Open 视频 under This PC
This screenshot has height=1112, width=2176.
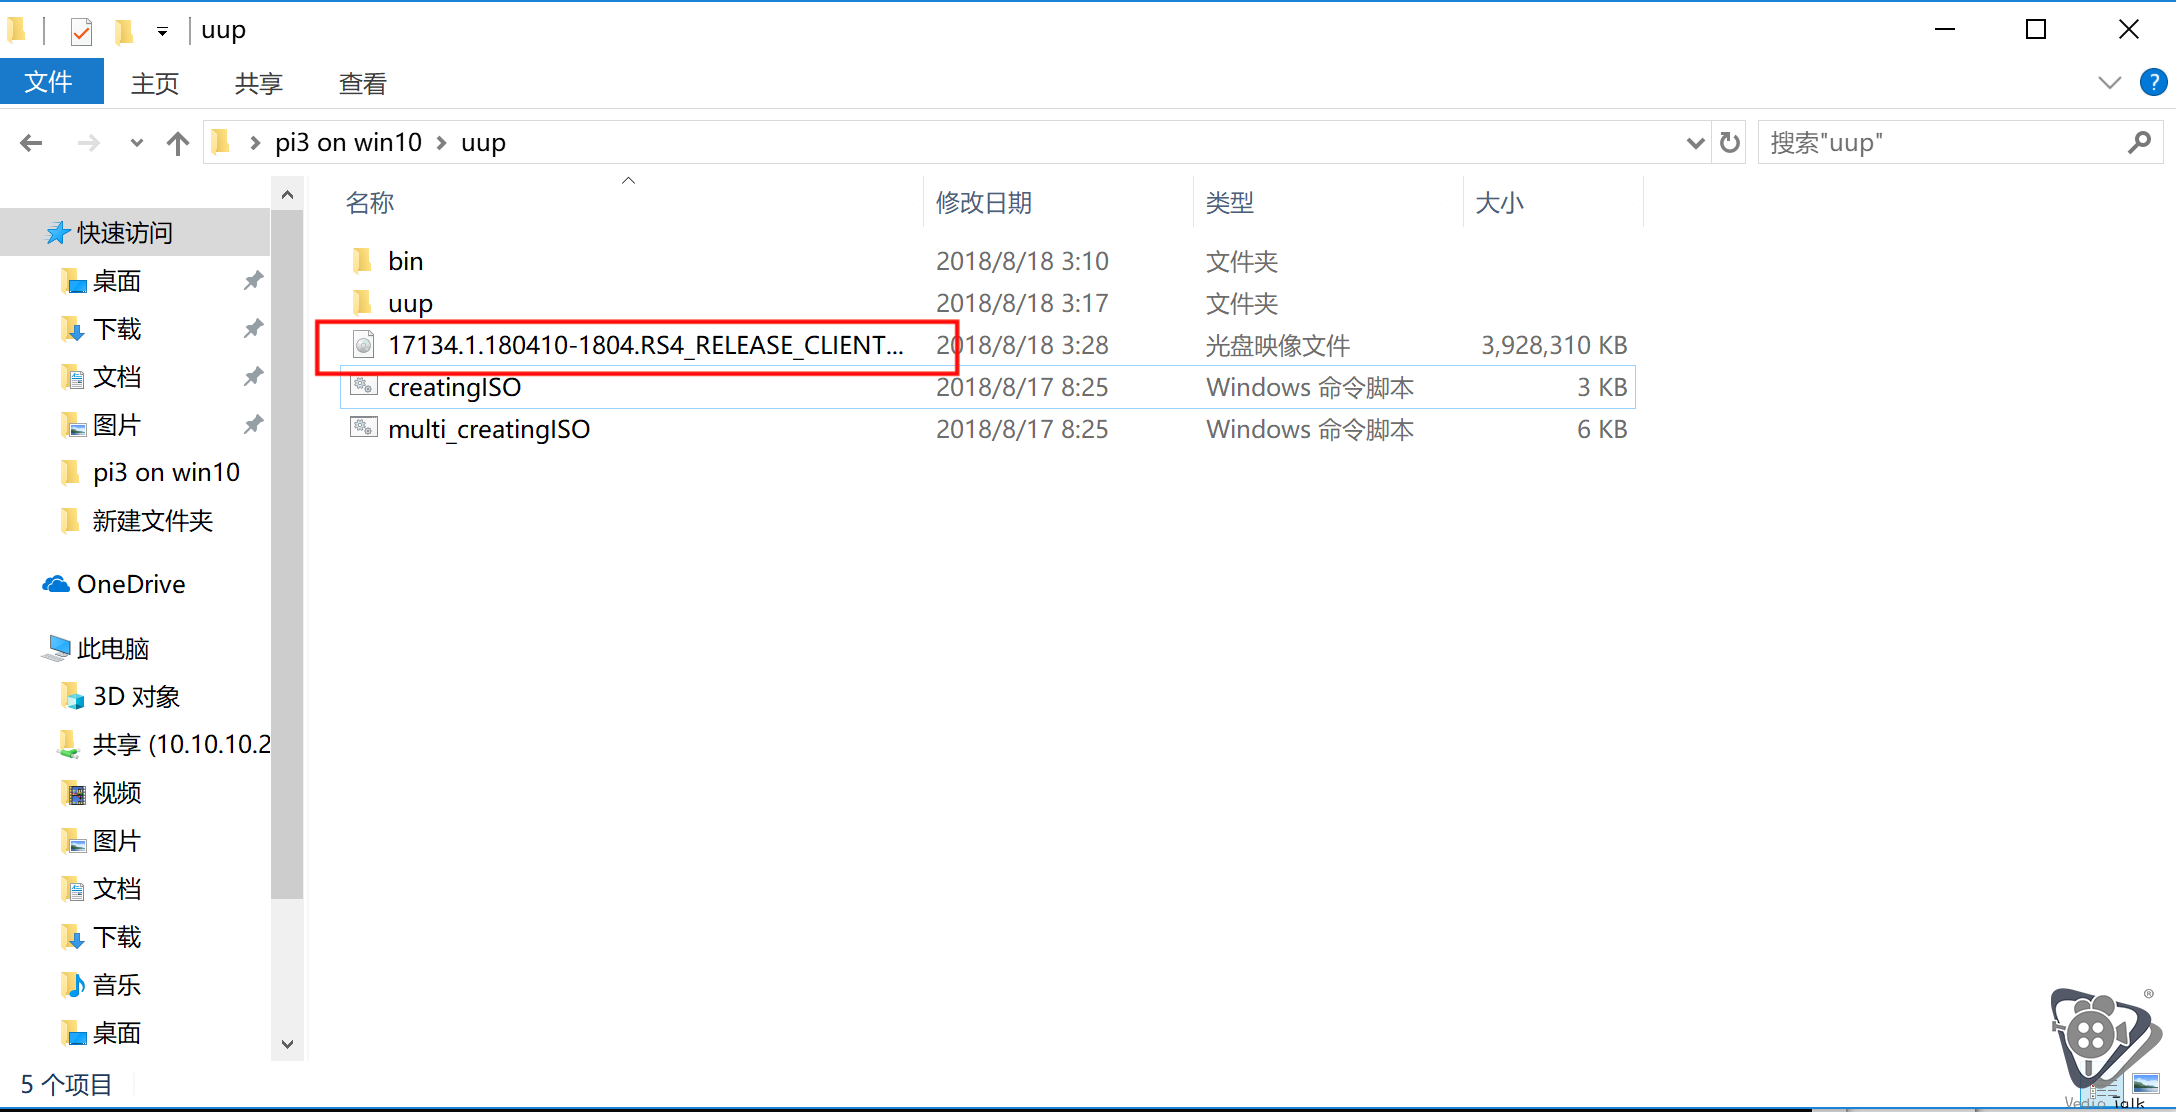116,792
